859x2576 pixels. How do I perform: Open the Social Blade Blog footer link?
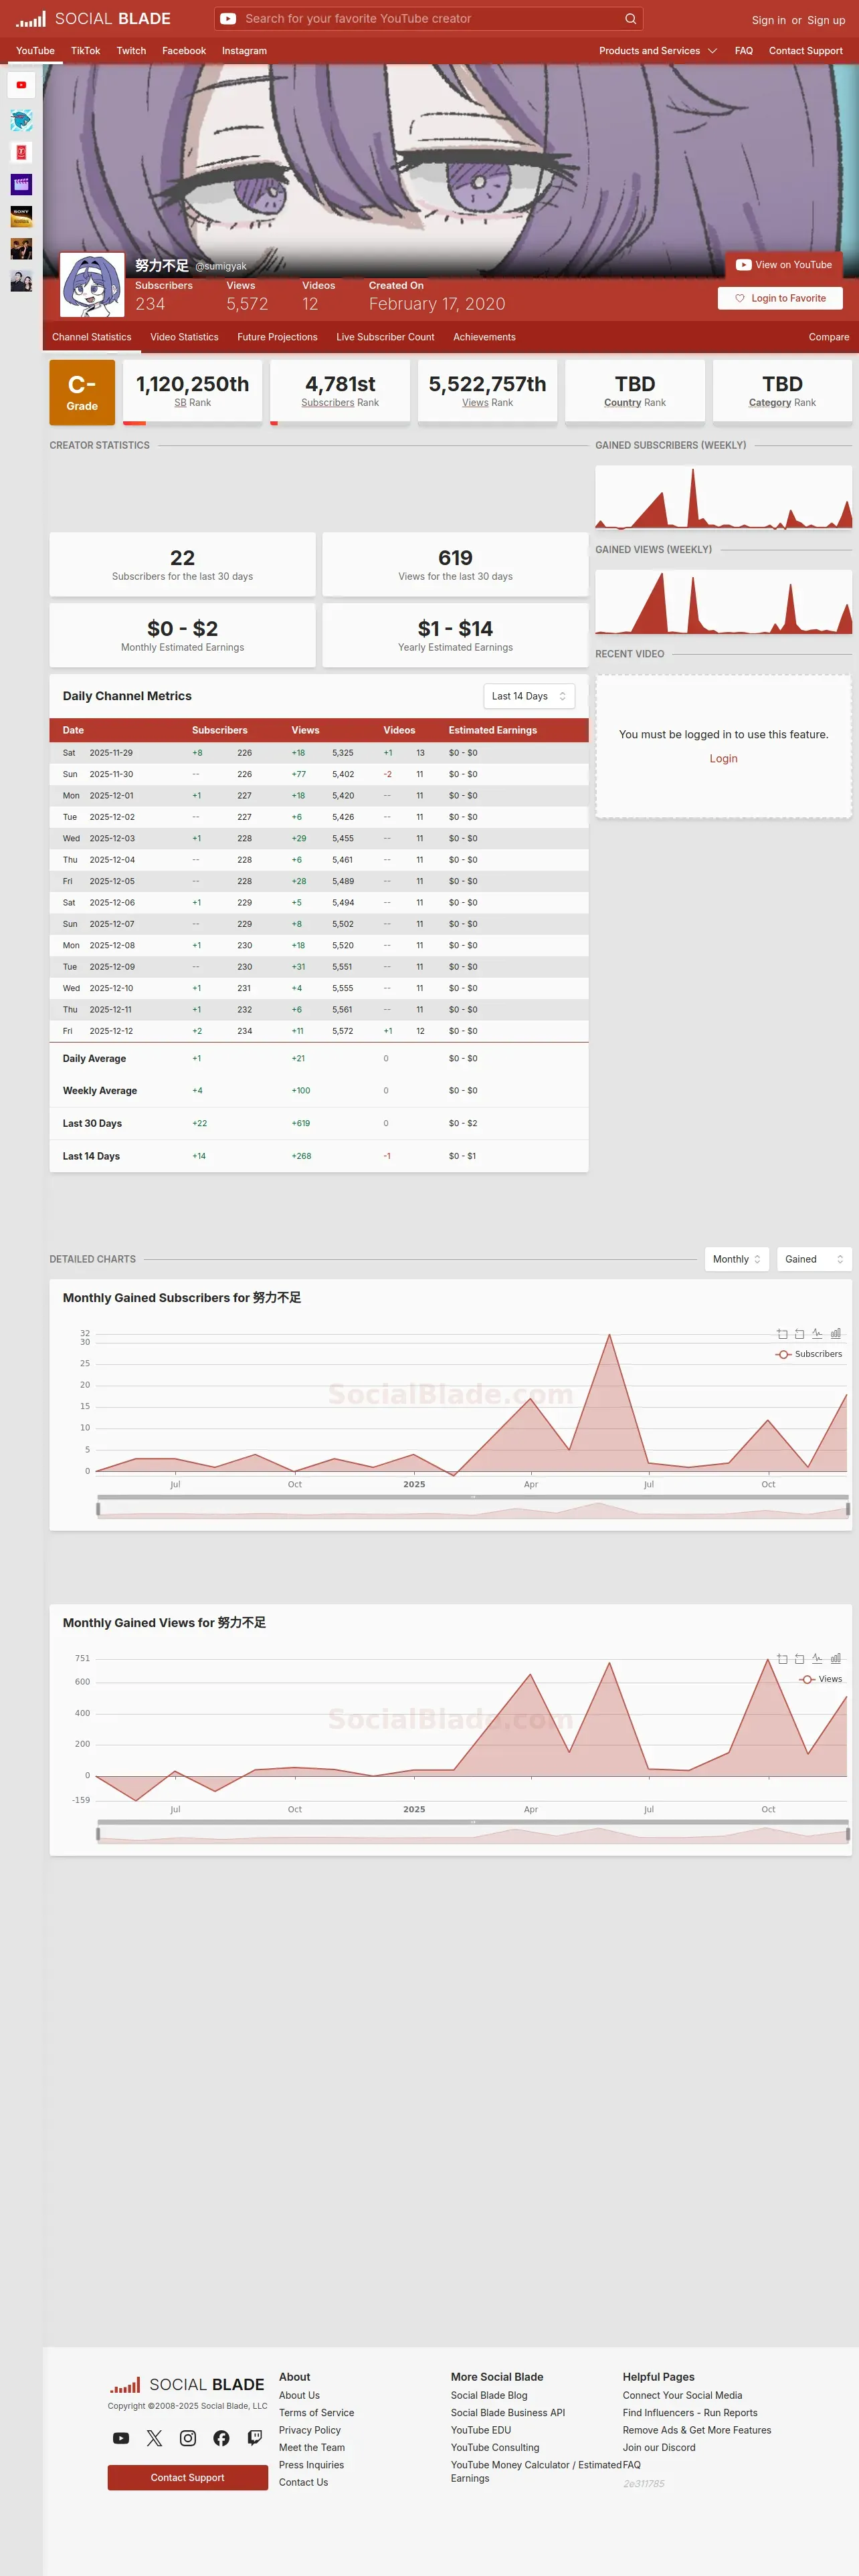(489, 2396)
